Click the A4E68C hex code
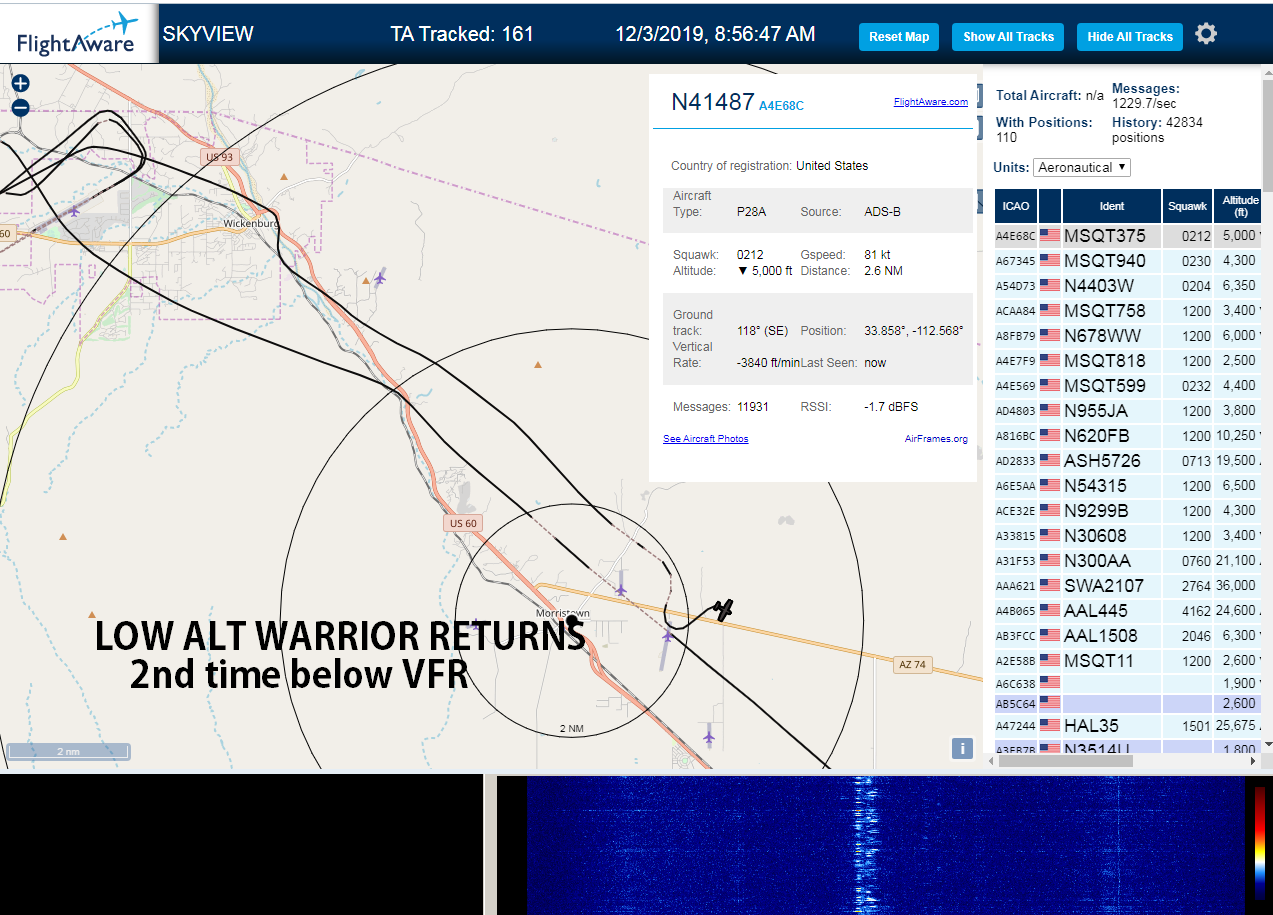 (781, 105)
